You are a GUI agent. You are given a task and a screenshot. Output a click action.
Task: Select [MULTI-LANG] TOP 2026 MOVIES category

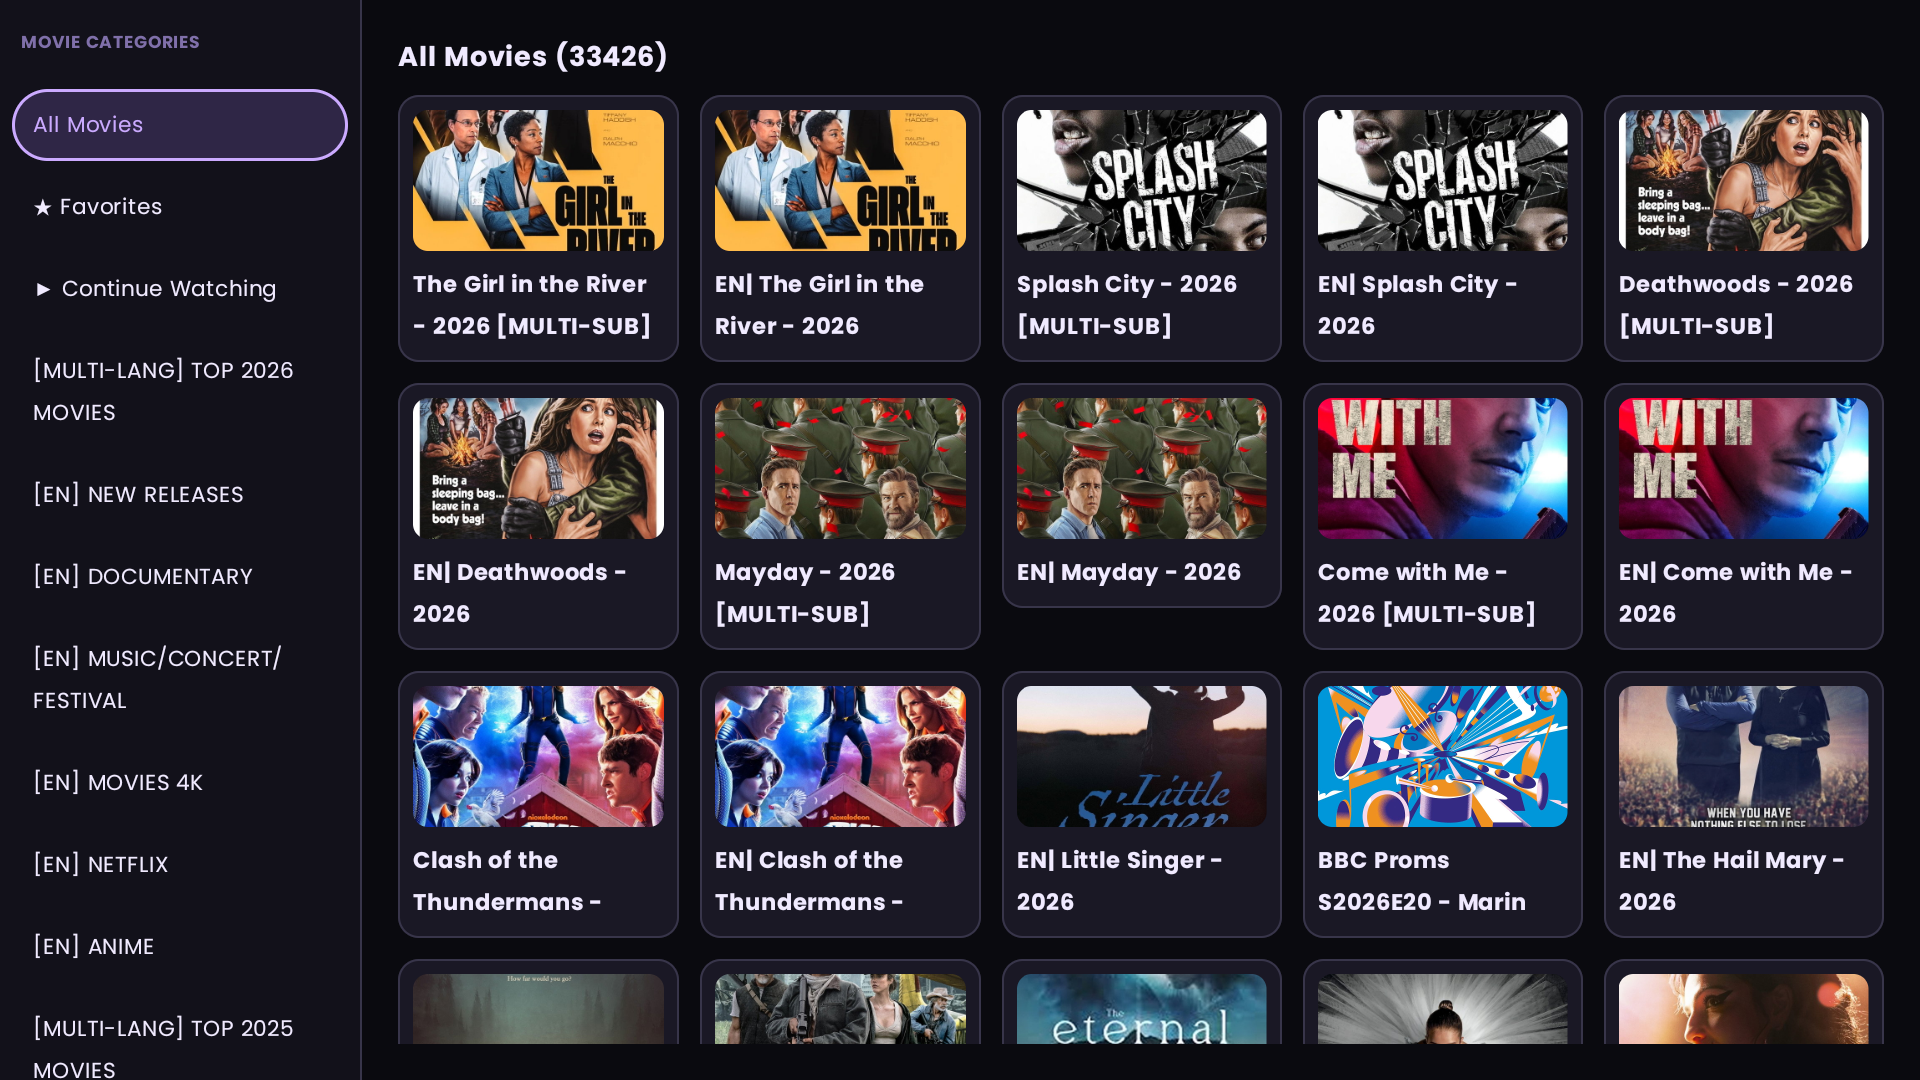(180, 391)
